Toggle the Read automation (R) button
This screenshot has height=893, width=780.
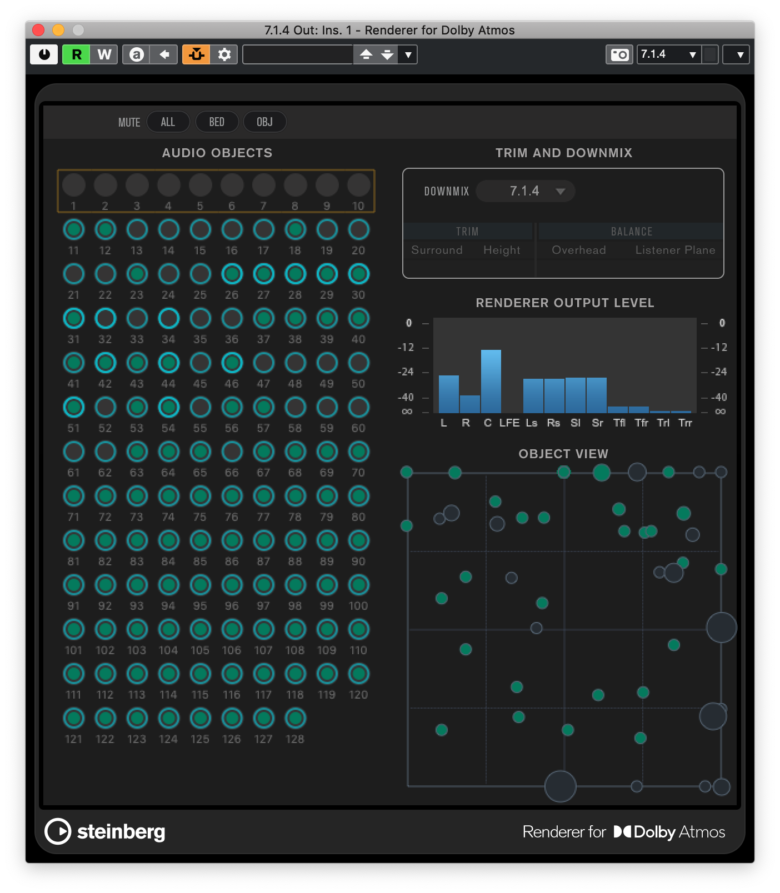(76, 54)
